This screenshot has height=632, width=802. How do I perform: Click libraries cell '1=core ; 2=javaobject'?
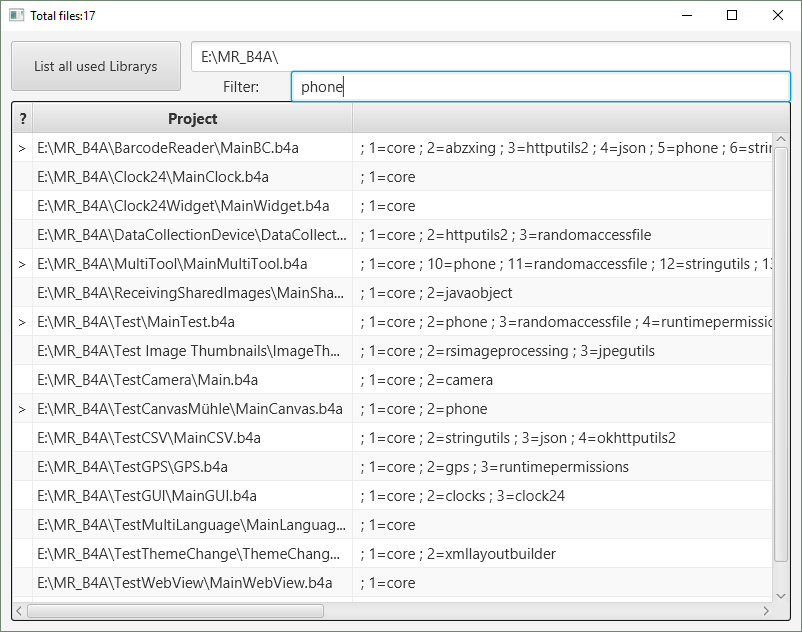(563, 293)
